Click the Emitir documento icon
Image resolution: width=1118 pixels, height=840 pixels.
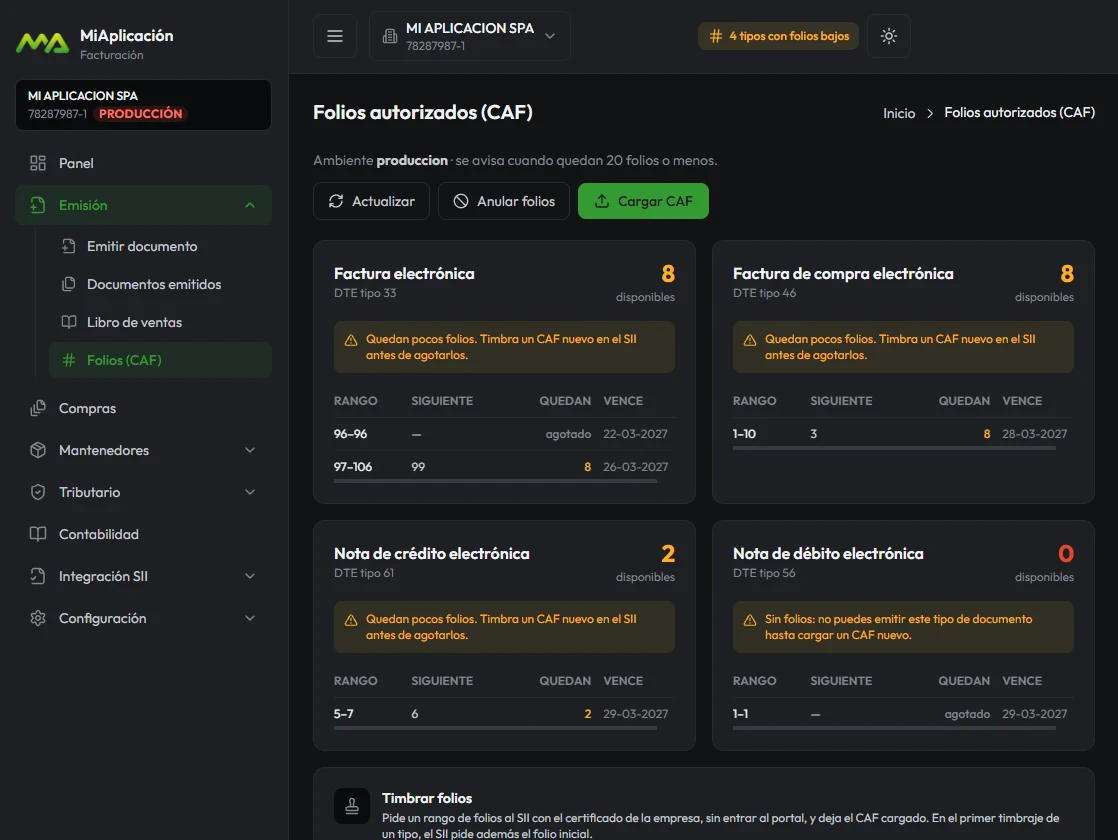[68, 246]
